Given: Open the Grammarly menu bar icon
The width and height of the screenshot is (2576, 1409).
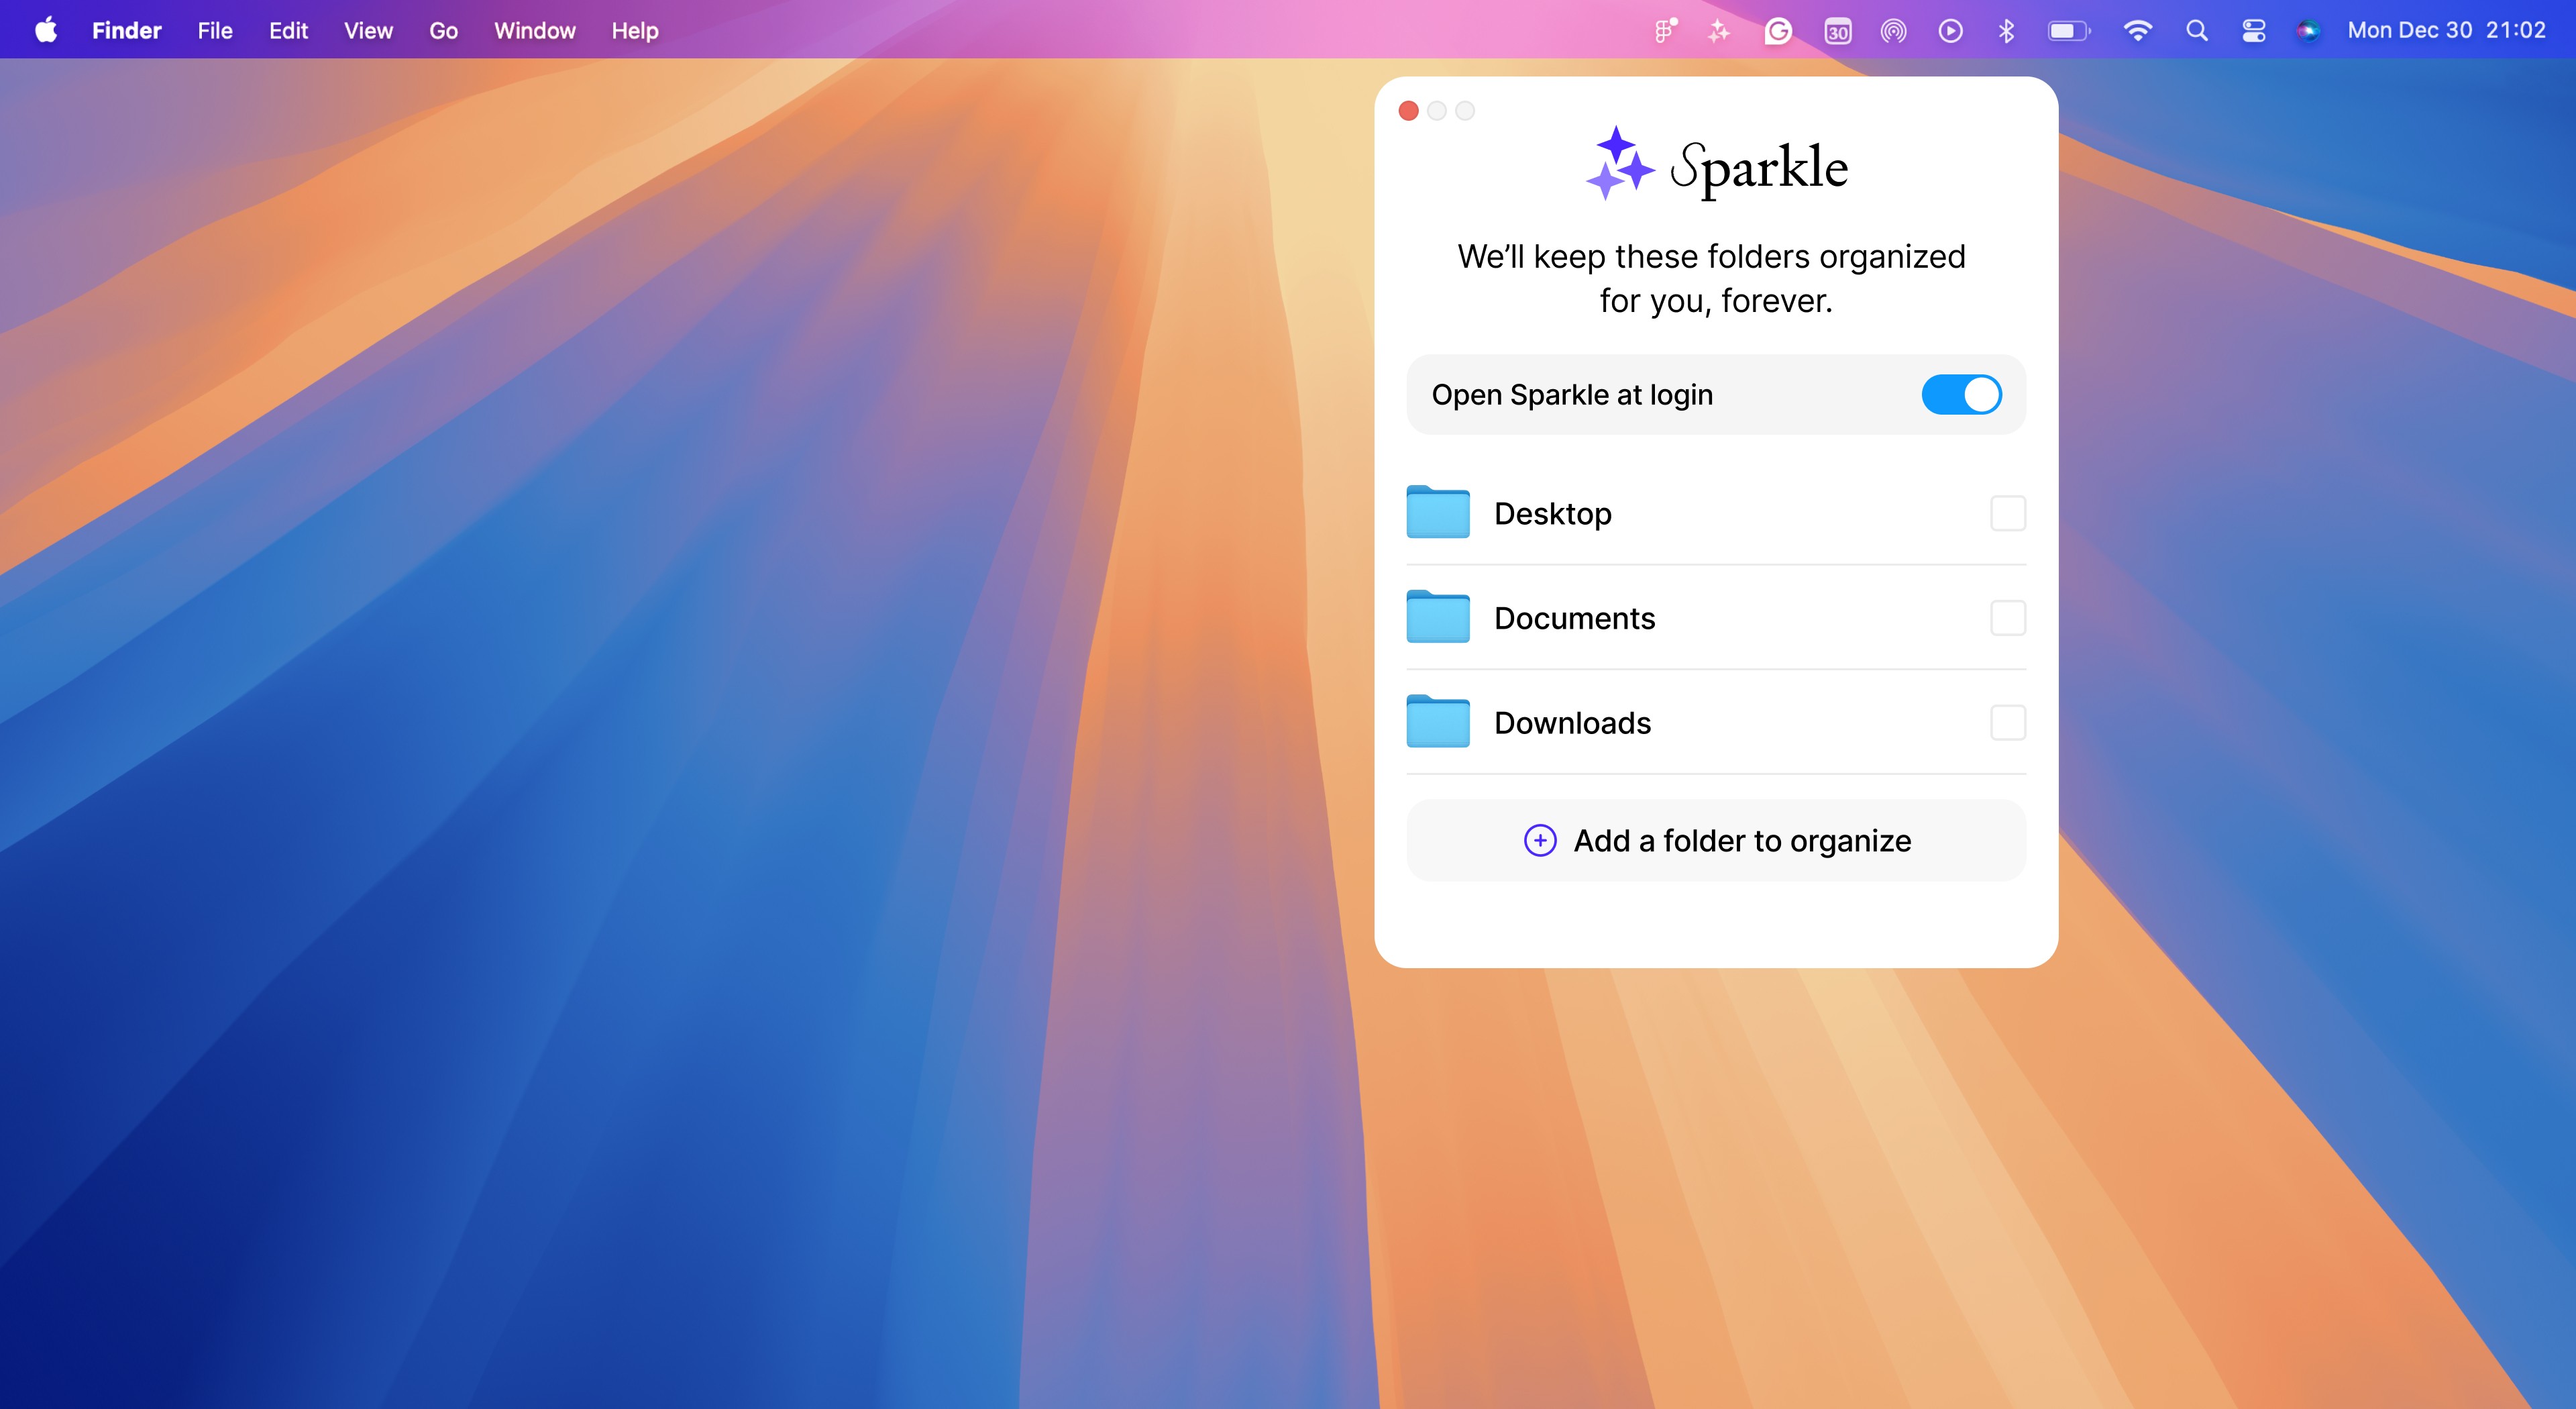Looking at the screenshot, I should point(1778,31).
